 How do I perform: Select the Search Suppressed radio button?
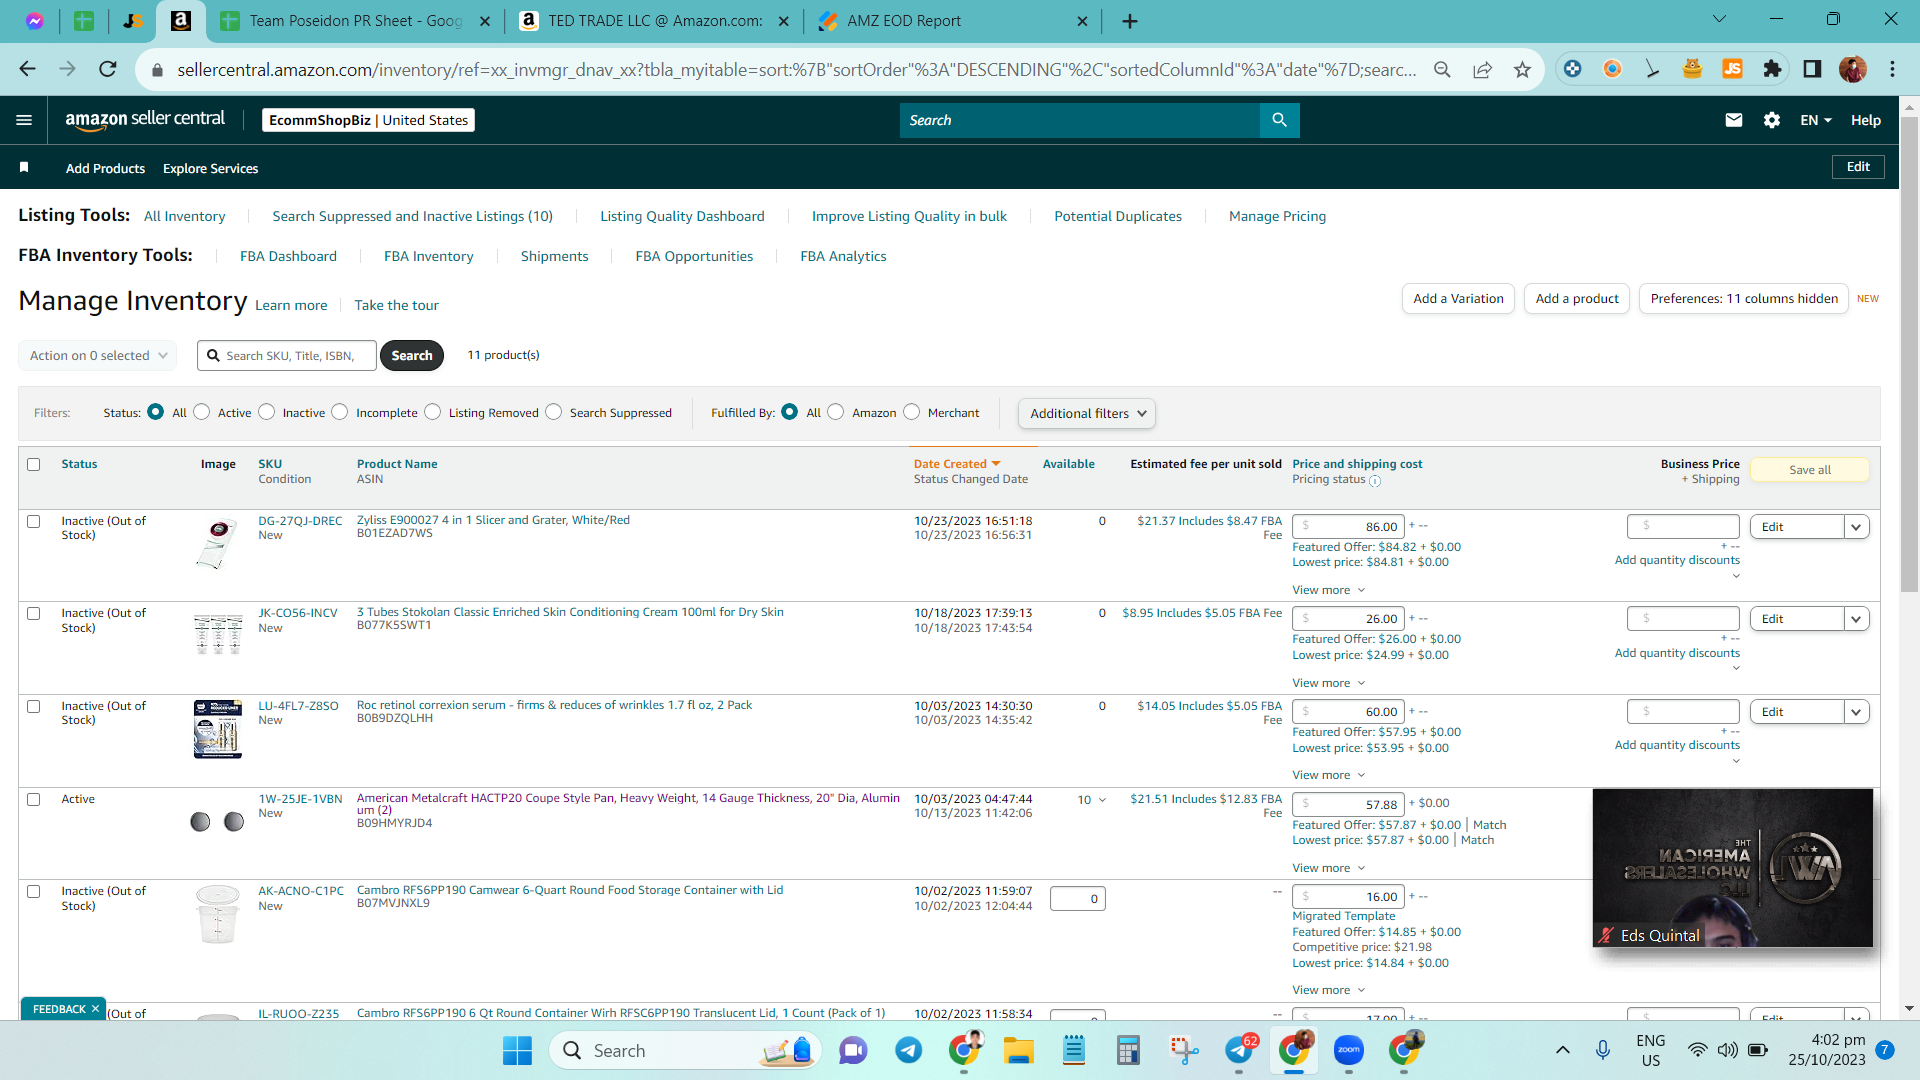click(554, 412)
